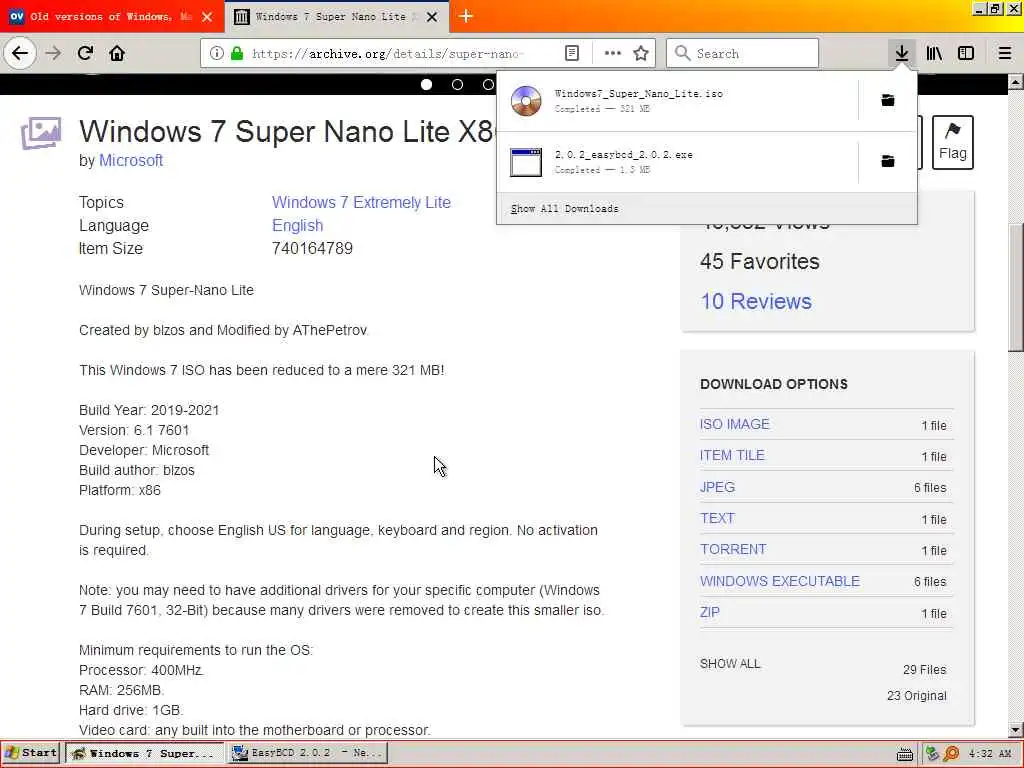1024x768 pixels.
Task: Open TEXT download option
Action: click(x=717, y=519)
